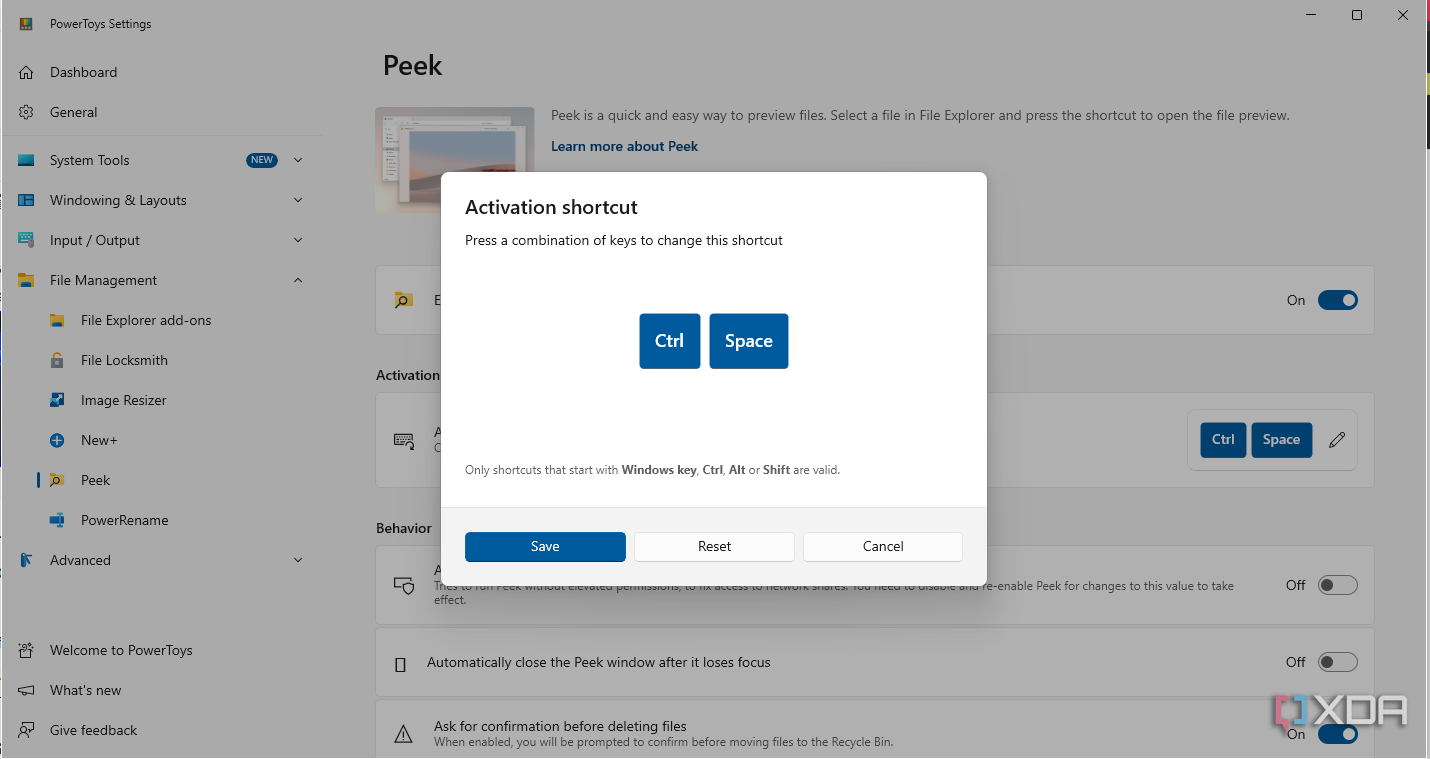The width and height of the screenshot is (1430, 759).
Task: Expand the System Tools section
Action: click(x=298, y=160)
